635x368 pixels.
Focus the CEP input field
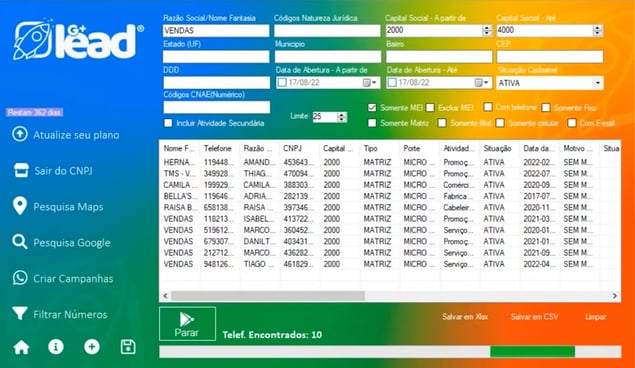click(x=550, y=57)
